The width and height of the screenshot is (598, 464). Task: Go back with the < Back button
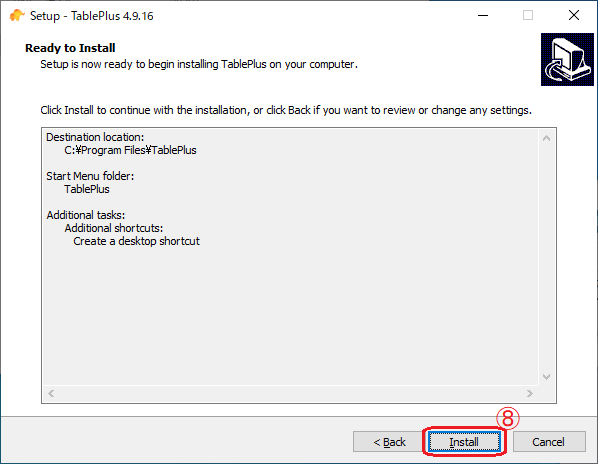(389, 442)
